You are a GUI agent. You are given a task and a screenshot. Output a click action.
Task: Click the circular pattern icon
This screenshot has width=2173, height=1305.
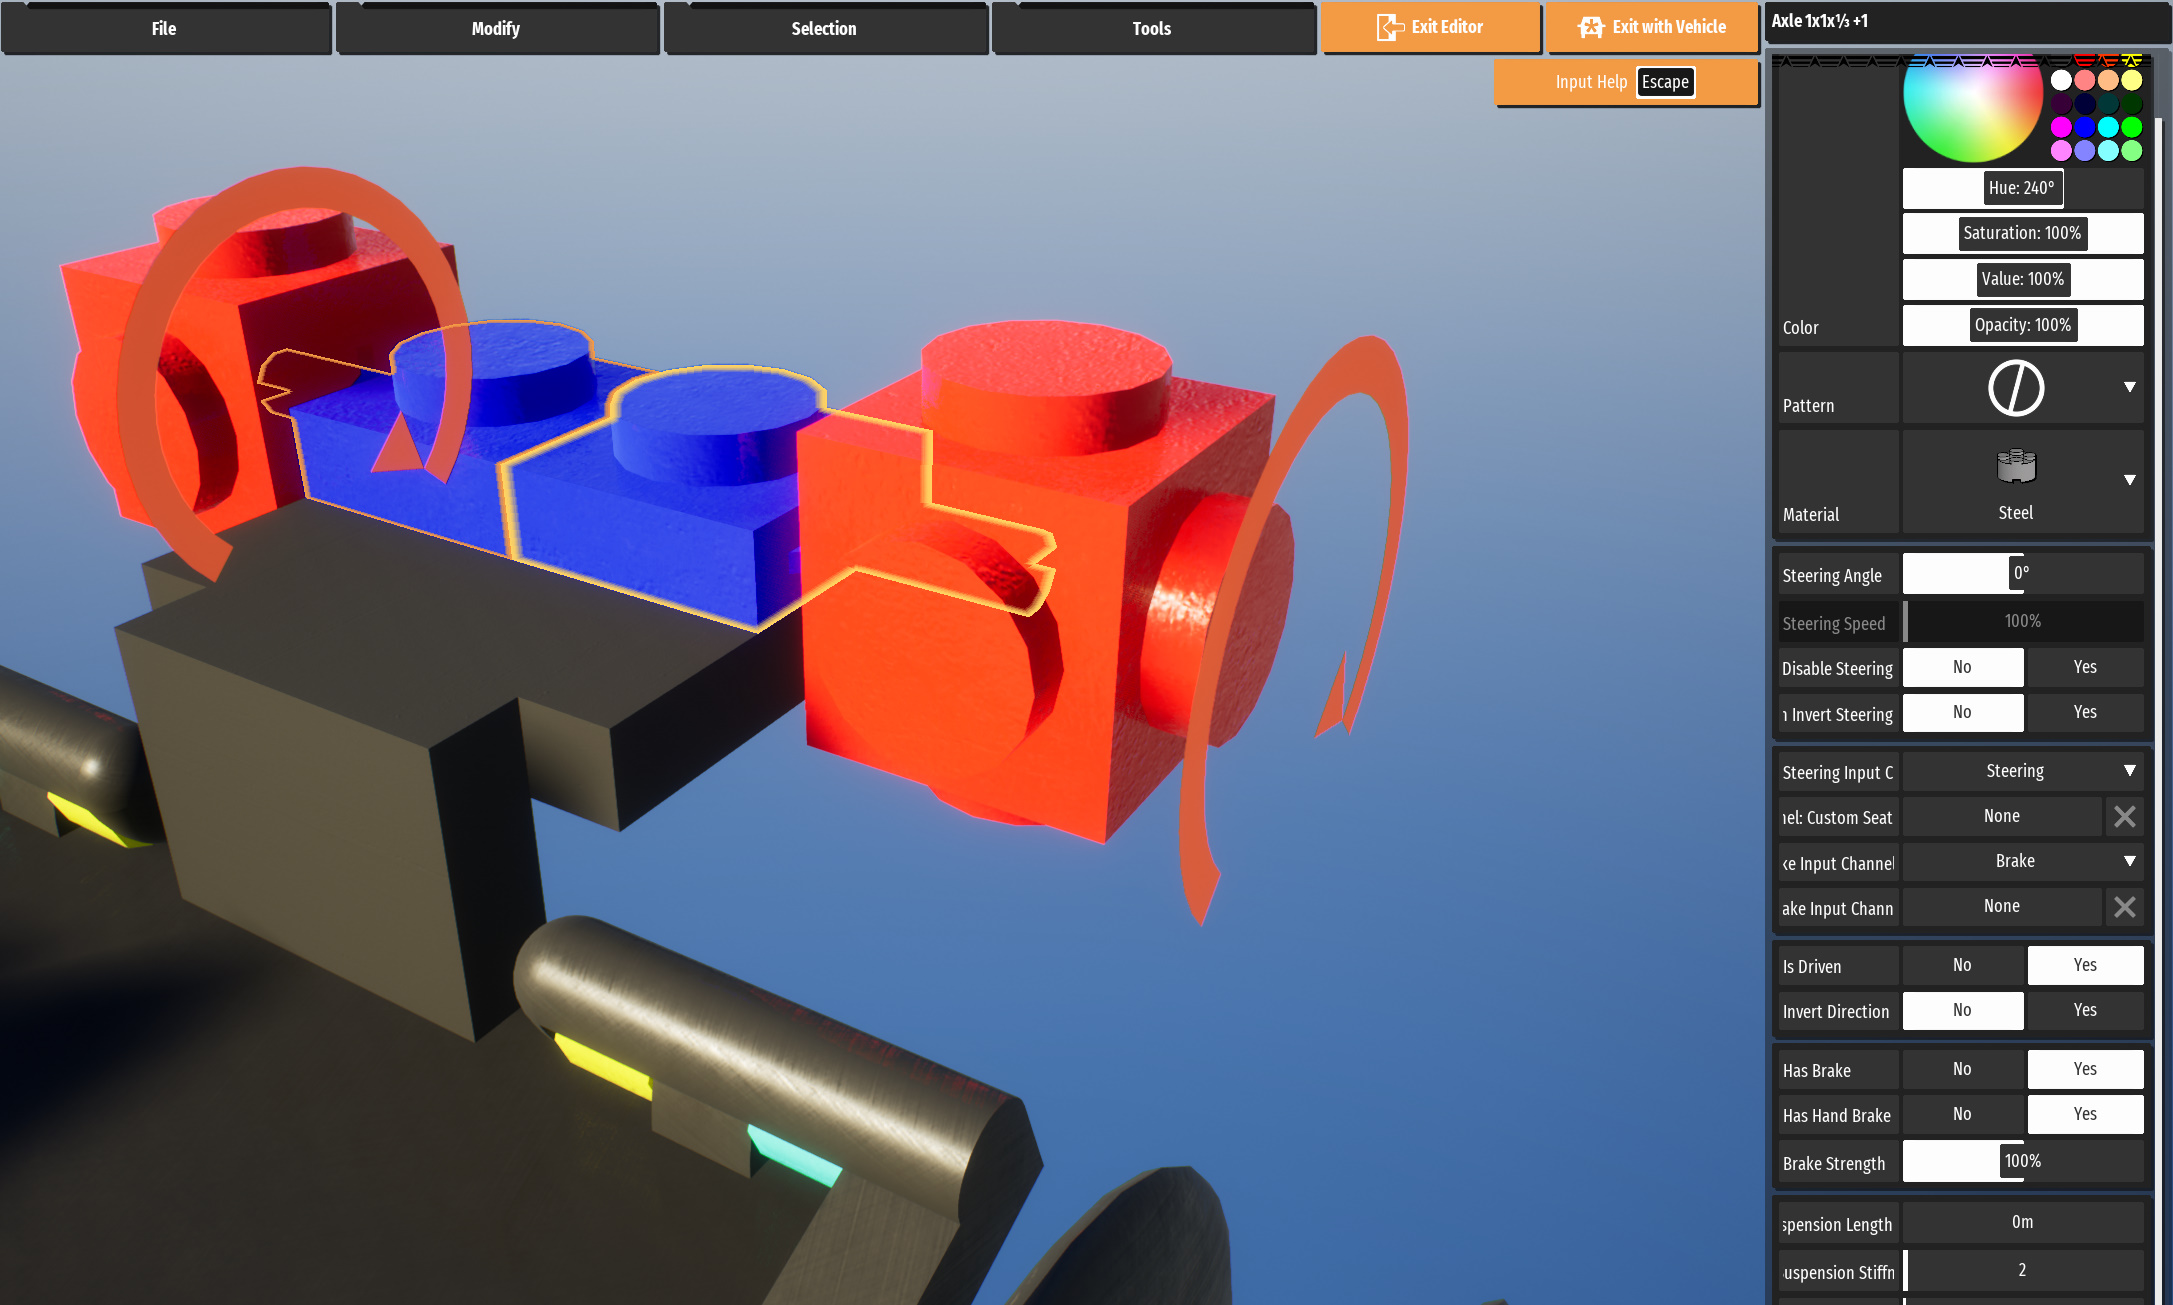(x=2015, y=388)
